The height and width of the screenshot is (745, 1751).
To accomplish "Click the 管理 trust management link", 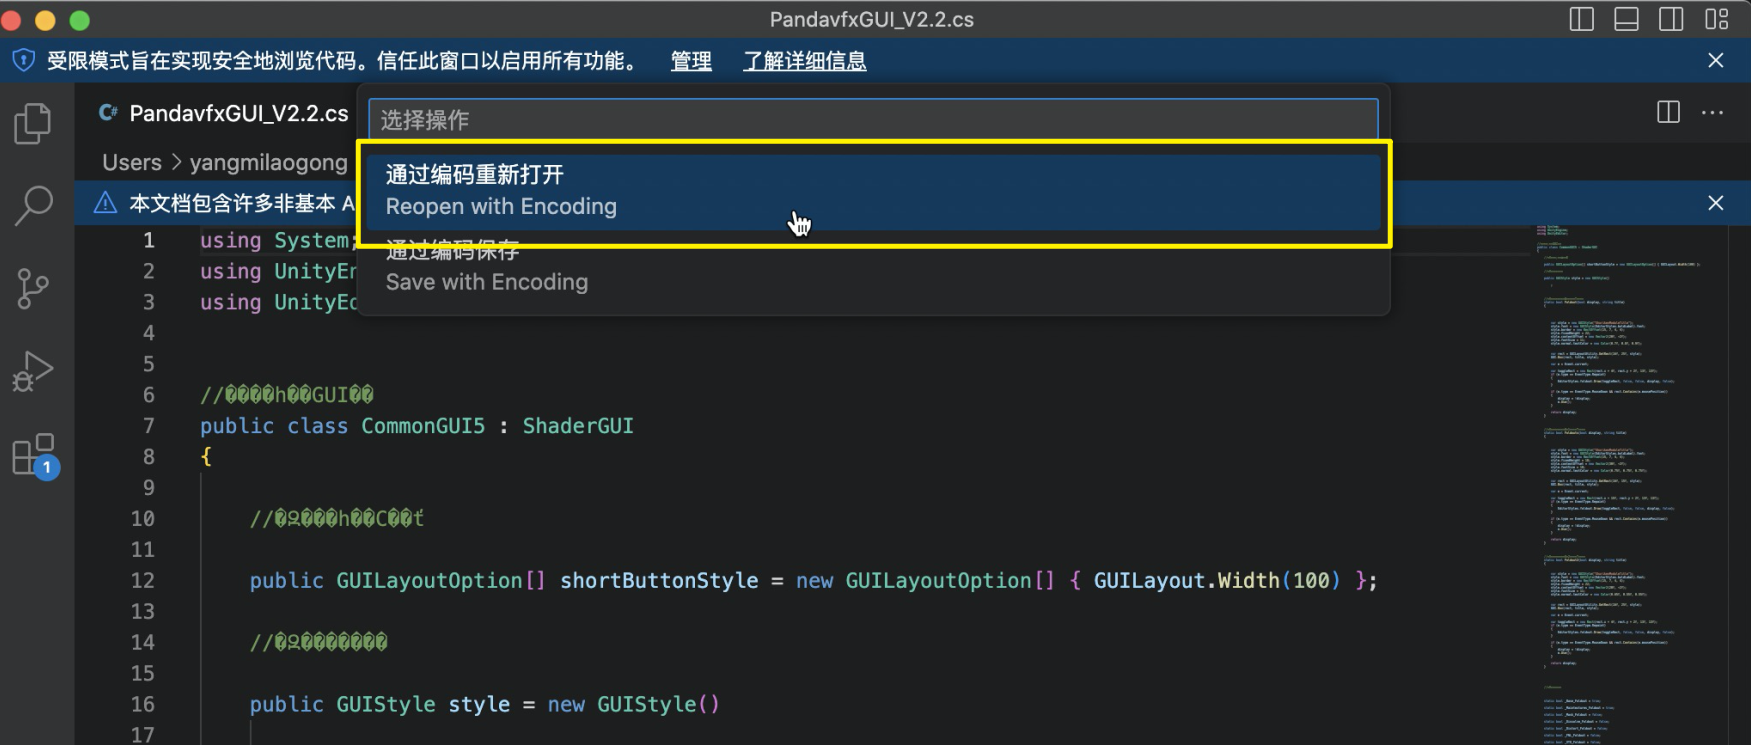I will click(691, 62).
